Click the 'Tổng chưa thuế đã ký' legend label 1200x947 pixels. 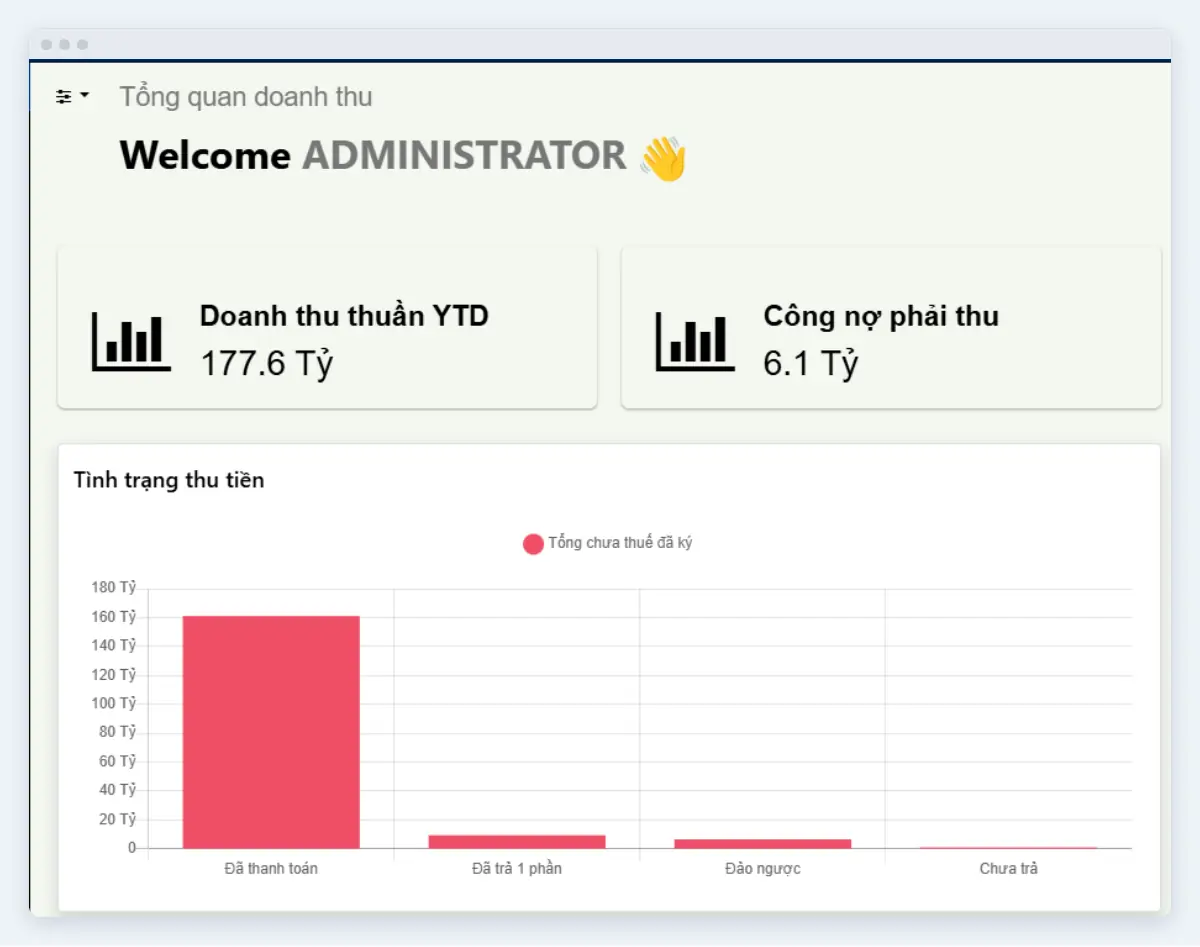[x=620, y=543]
